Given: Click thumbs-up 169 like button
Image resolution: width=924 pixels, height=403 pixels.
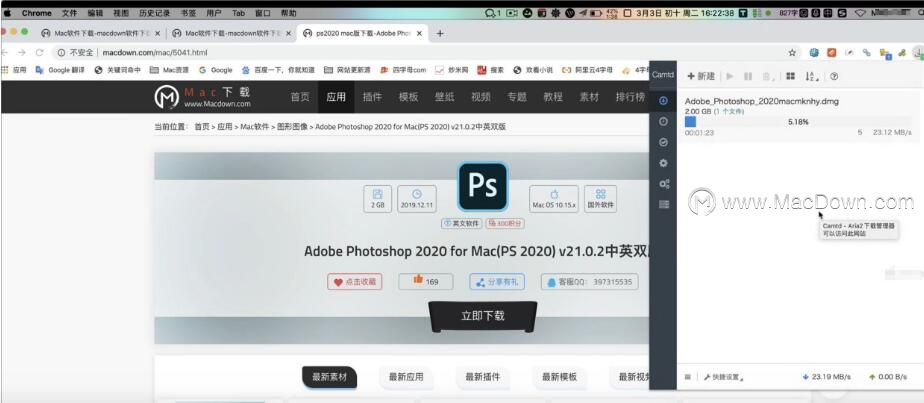Looking at the screenshot, I should (x=426, y=282).
